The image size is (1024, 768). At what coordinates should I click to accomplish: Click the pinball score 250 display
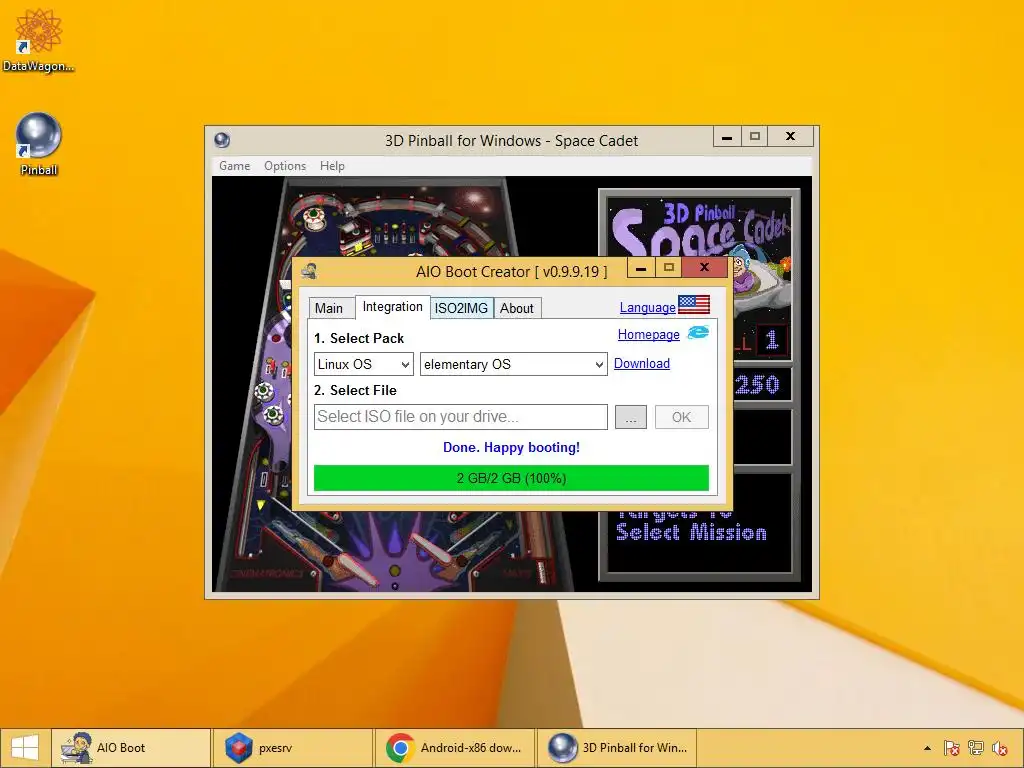[x=758, y=384]
